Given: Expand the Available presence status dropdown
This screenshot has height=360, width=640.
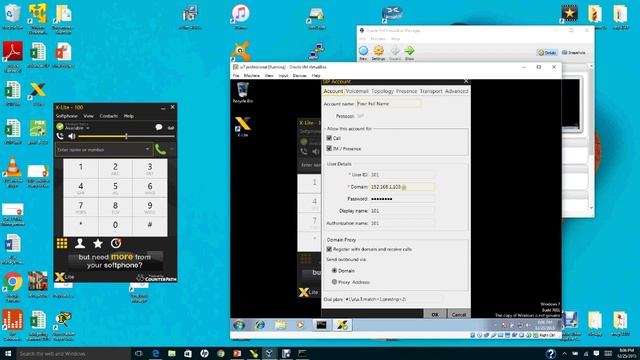Looking at the screenshot, I should (88, 128).
